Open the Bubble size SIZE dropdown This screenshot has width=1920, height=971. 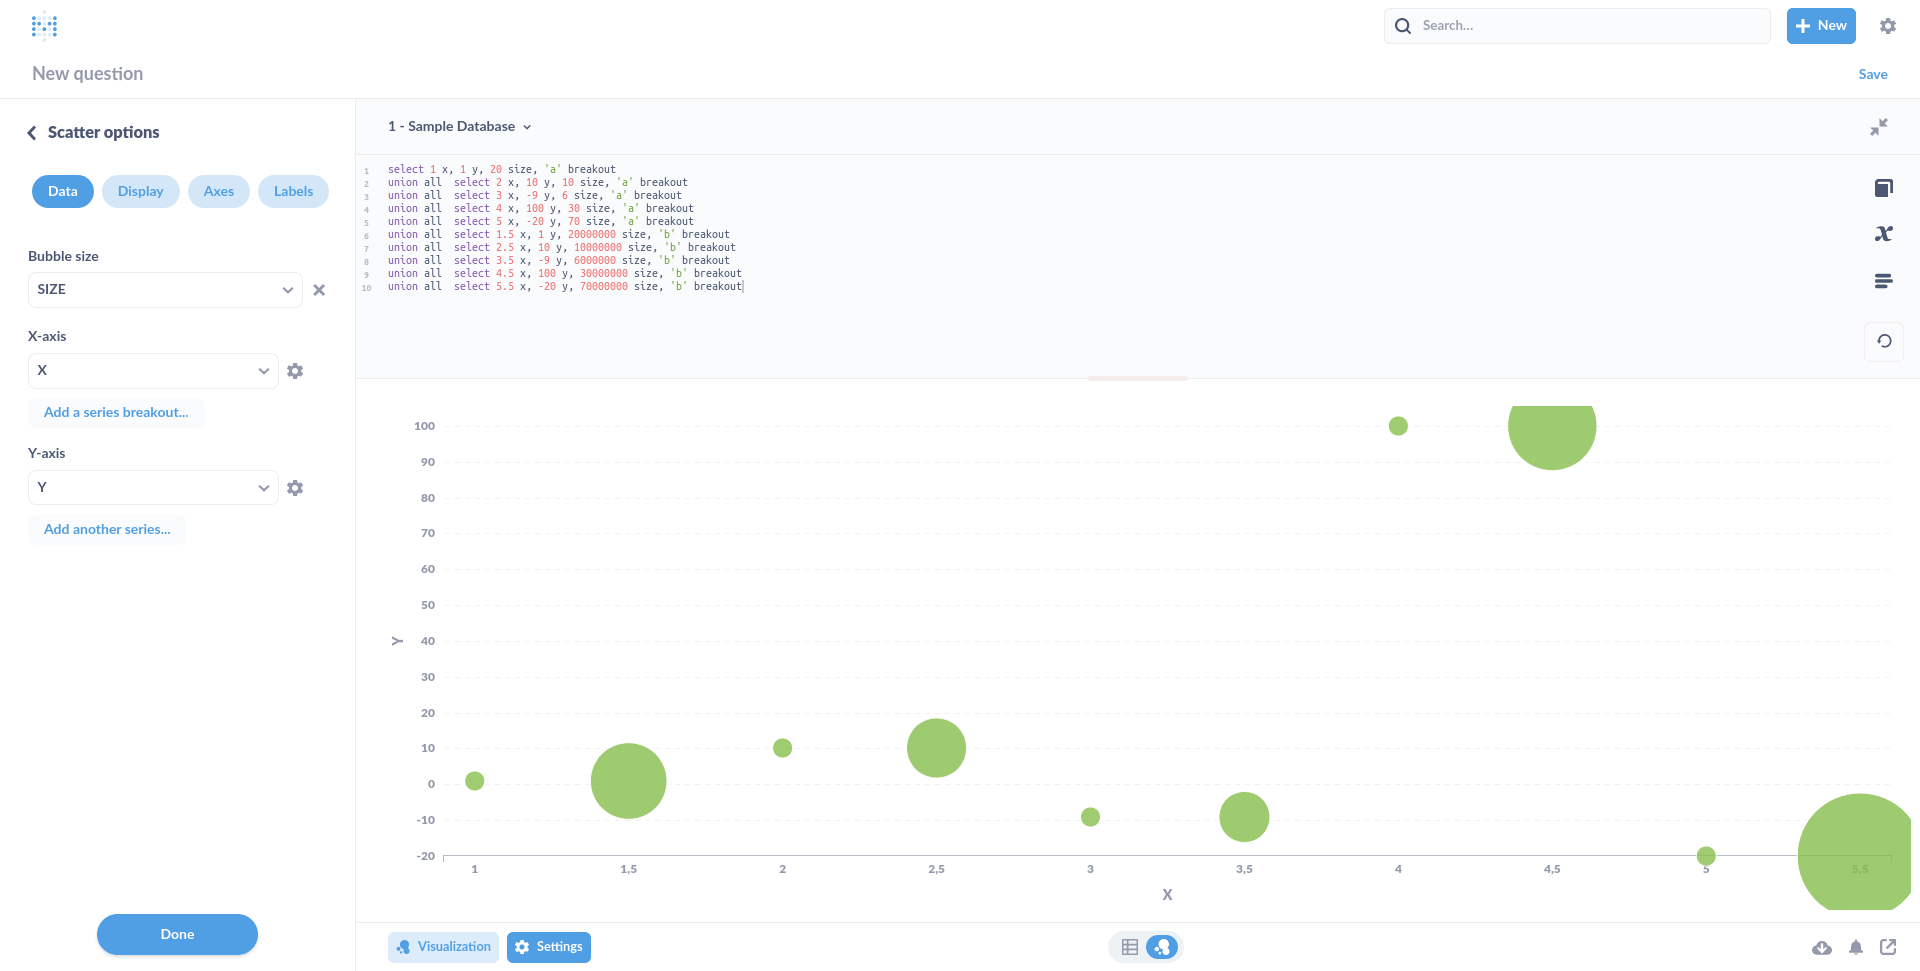click(164, 289)
